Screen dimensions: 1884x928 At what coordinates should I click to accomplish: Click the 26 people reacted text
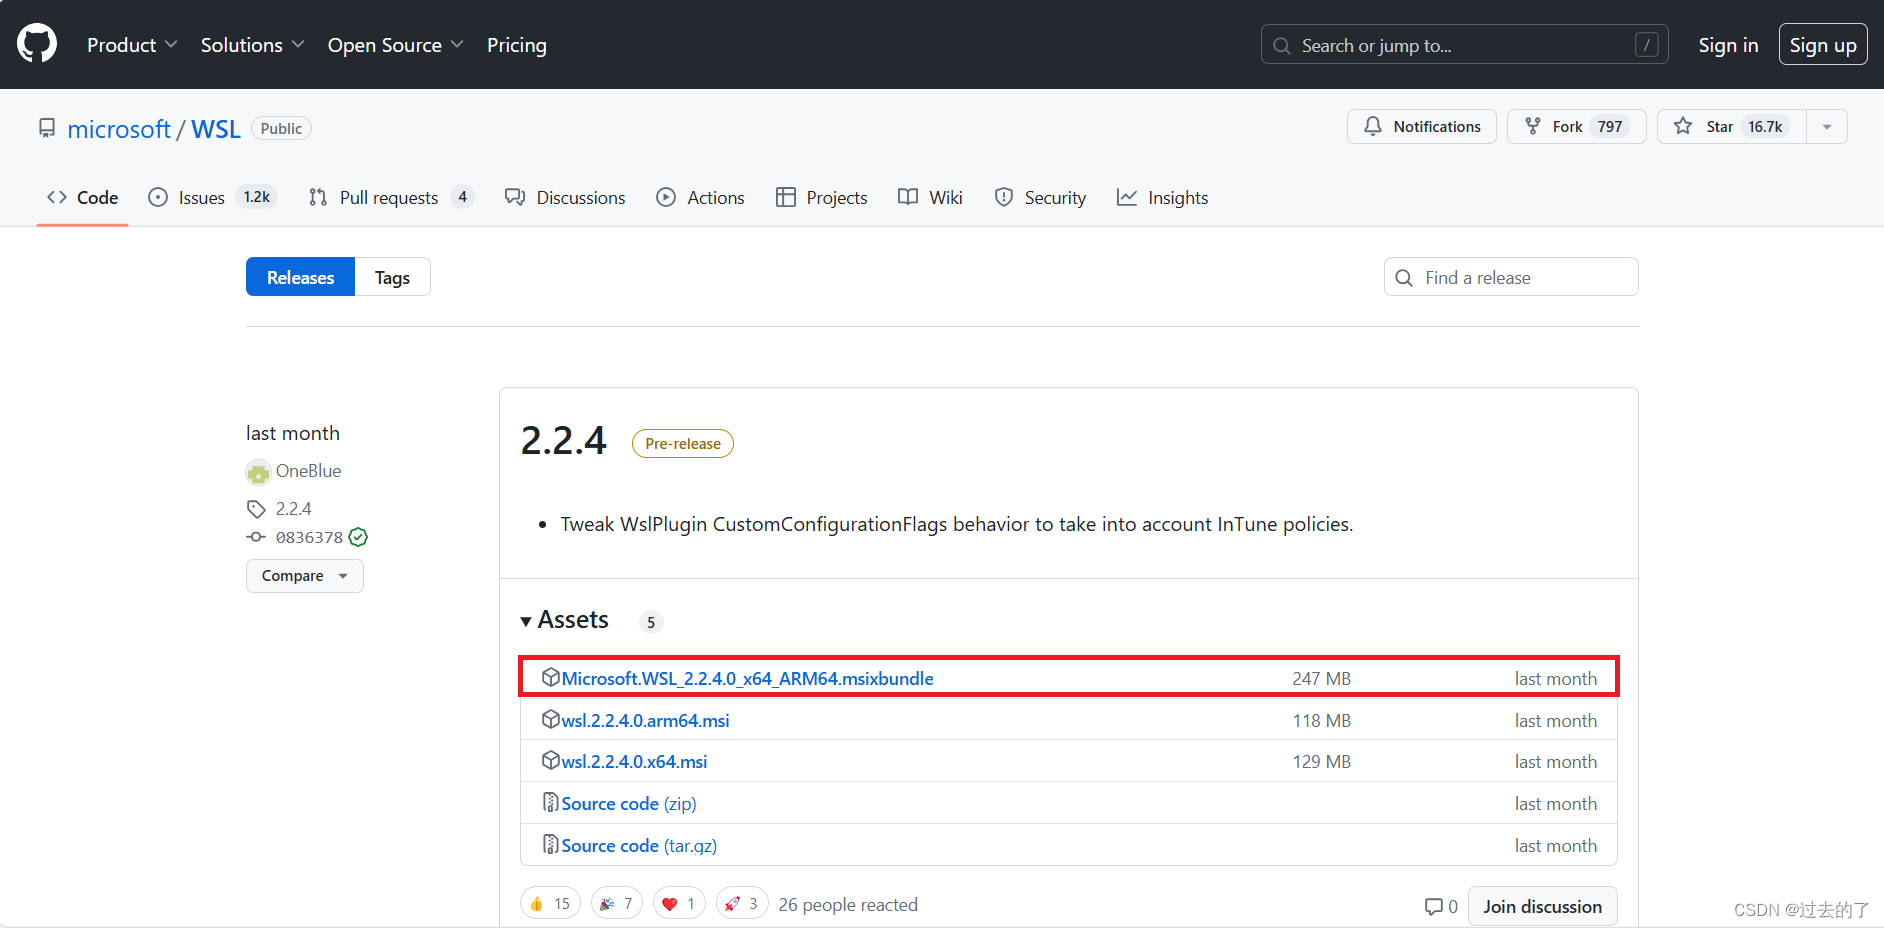(x=848, y=904)
